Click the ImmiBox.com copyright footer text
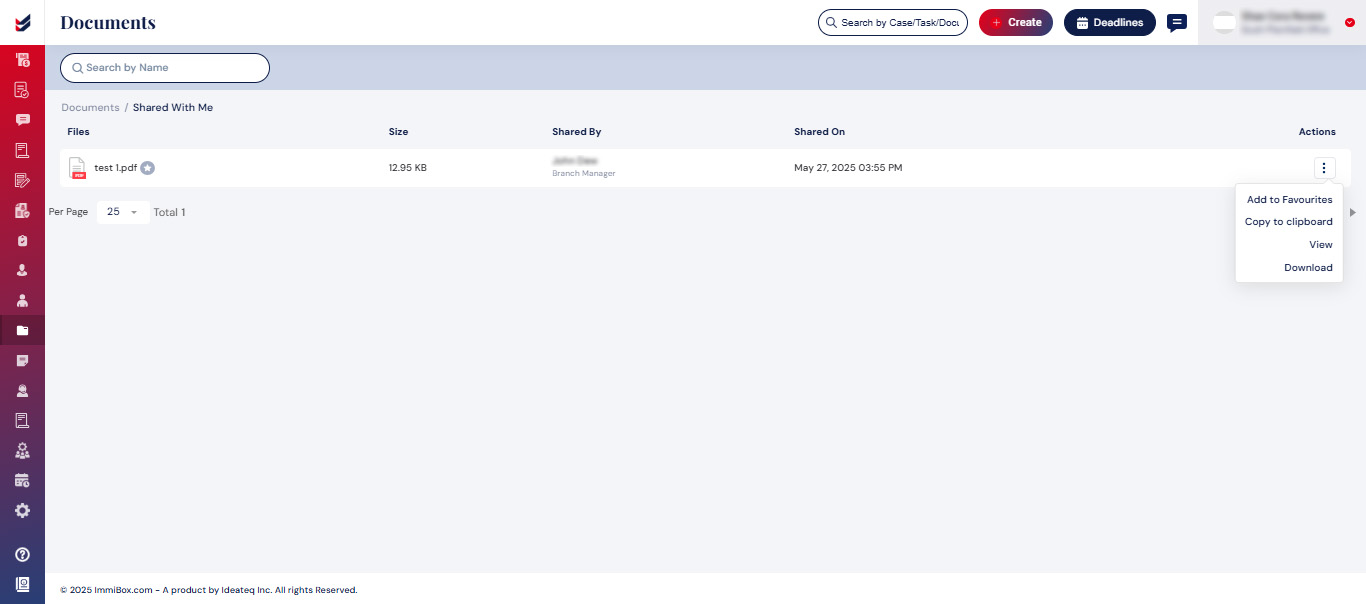 (208, 590)
